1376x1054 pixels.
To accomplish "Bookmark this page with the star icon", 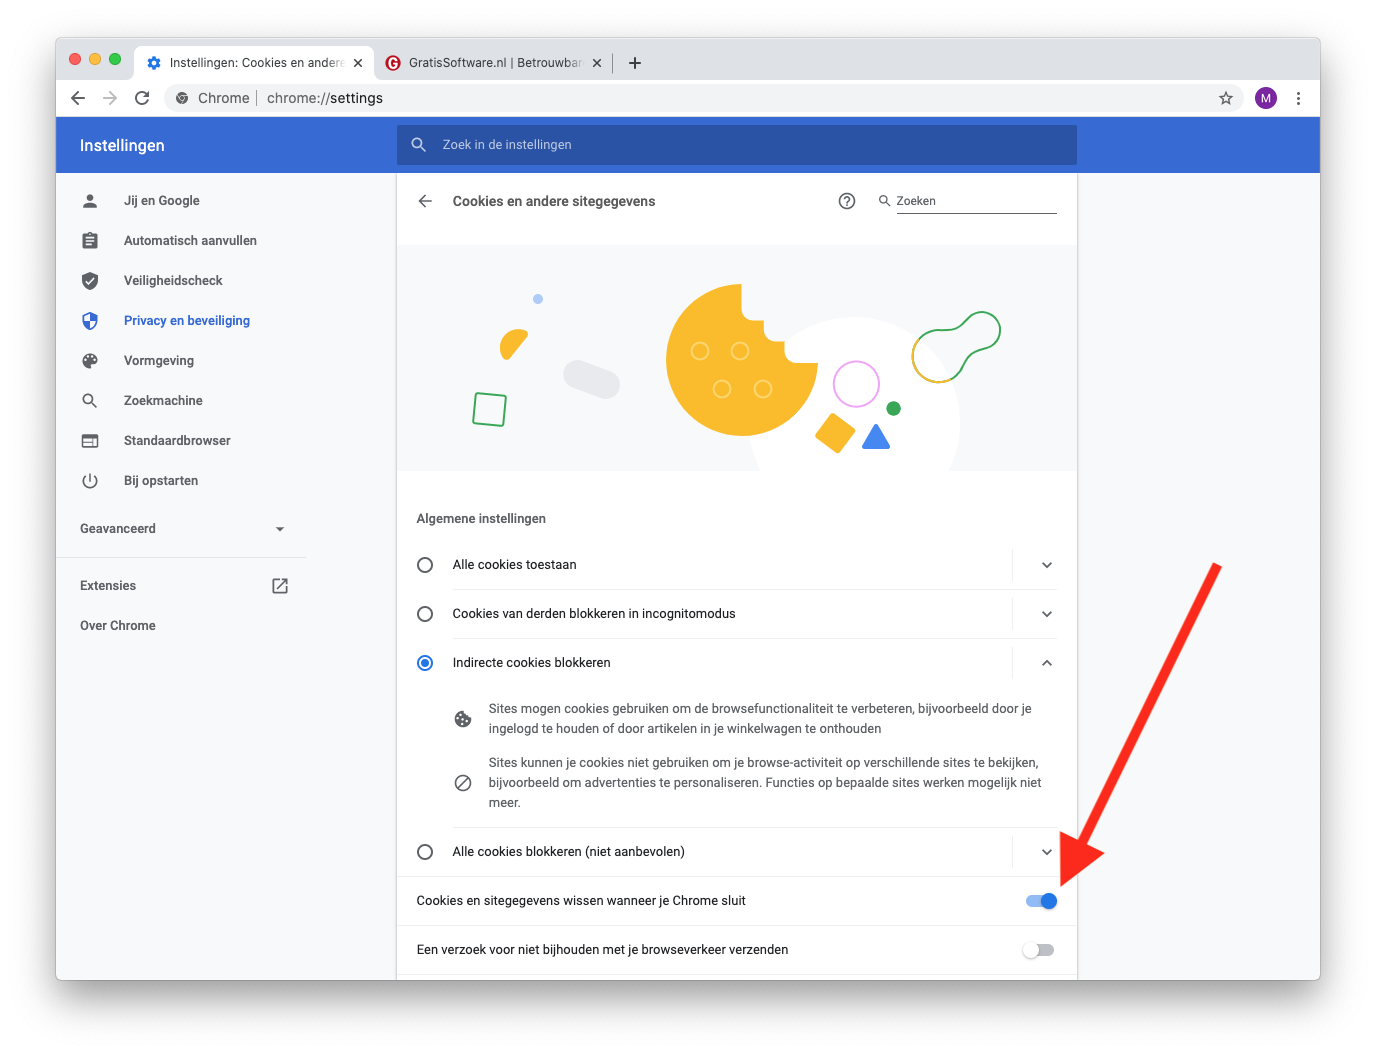I will 1225,98.
